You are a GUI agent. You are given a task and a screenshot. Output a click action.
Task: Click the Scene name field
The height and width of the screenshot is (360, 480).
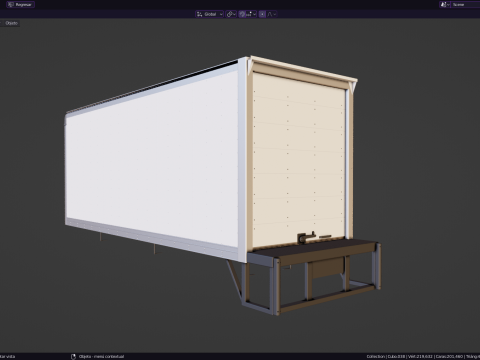pos(466,5)
